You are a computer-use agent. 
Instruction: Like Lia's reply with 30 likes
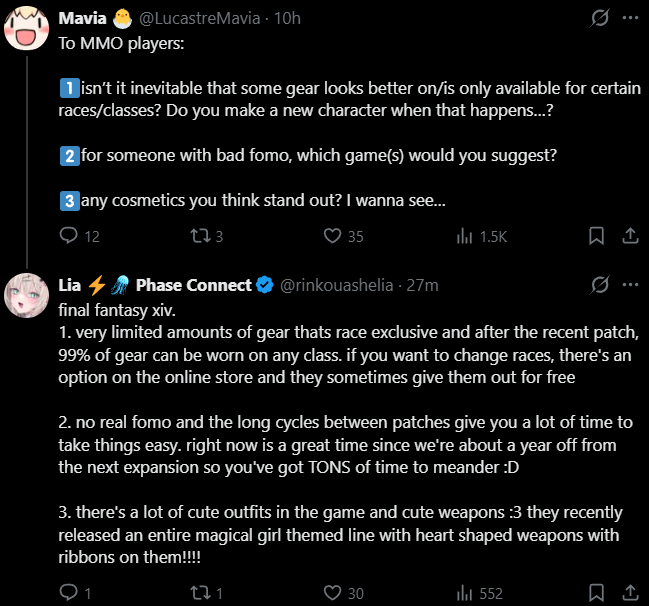click(333, 593)
